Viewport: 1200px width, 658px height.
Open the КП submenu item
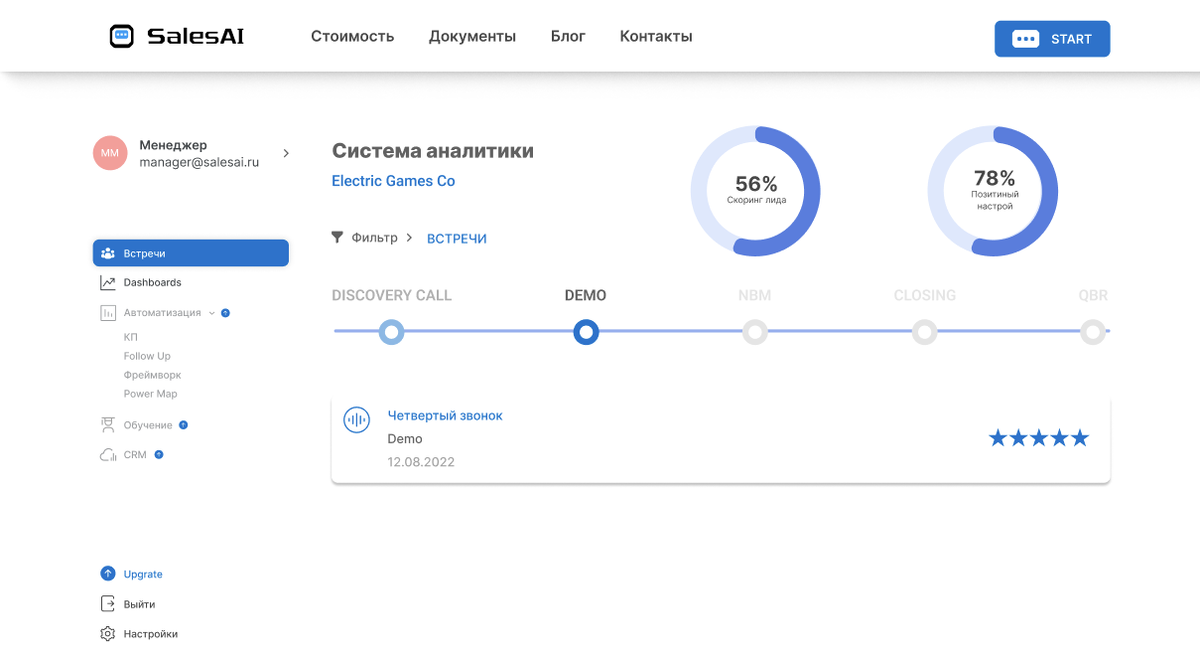(x=131, y=337)
